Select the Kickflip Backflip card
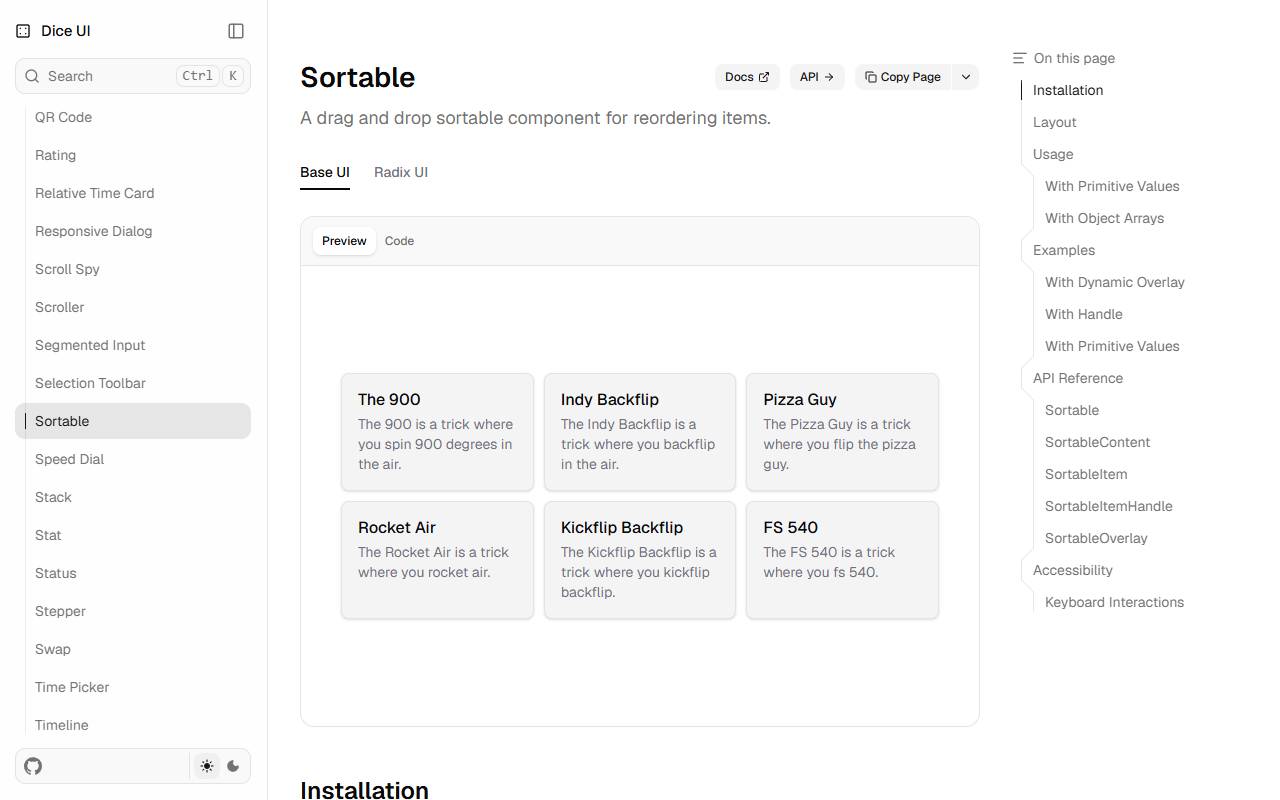Viewport: 1280px width, 800px height. (640, 560)
